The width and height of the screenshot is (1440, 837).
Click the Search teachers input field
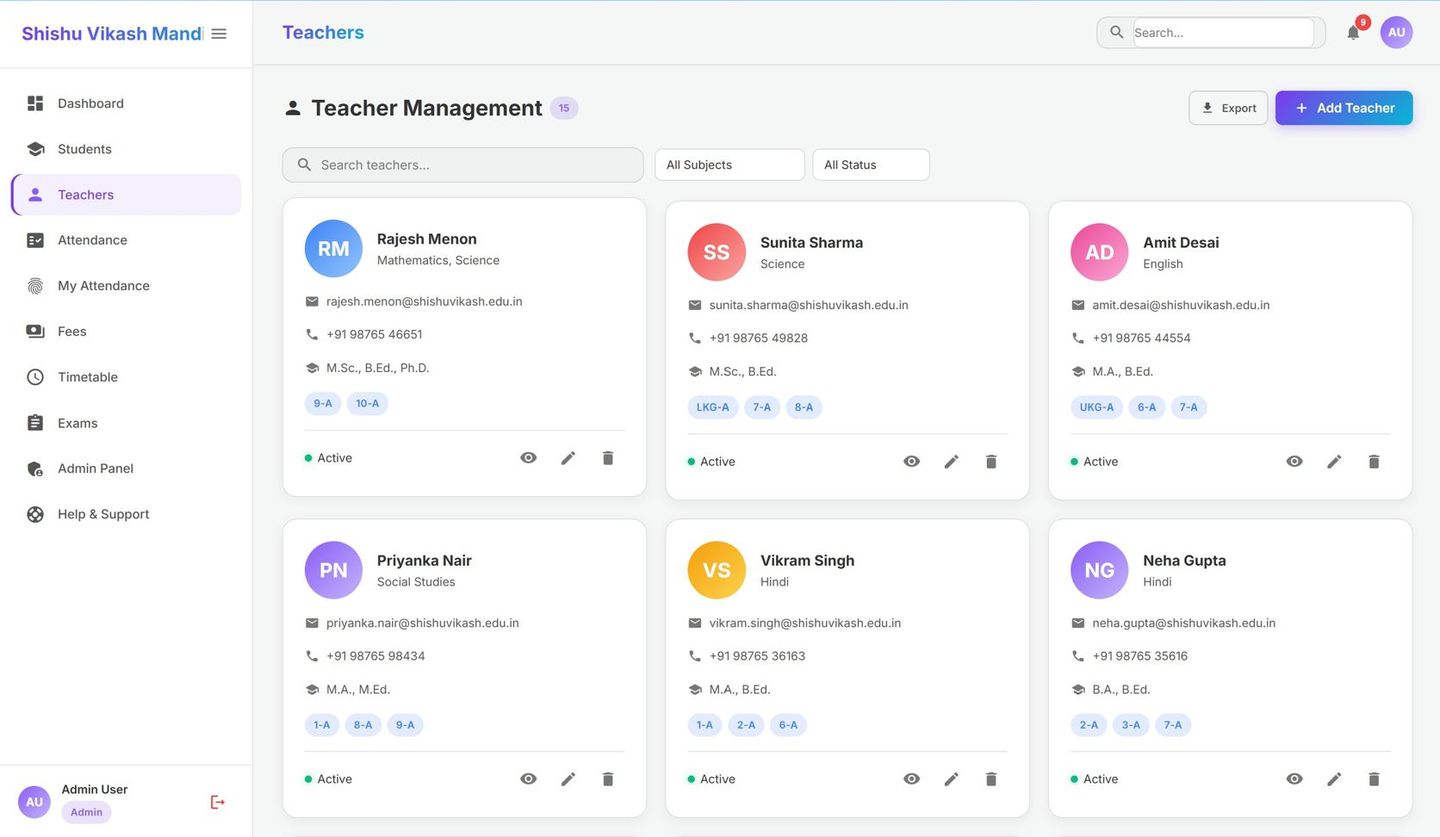(463, 165)
